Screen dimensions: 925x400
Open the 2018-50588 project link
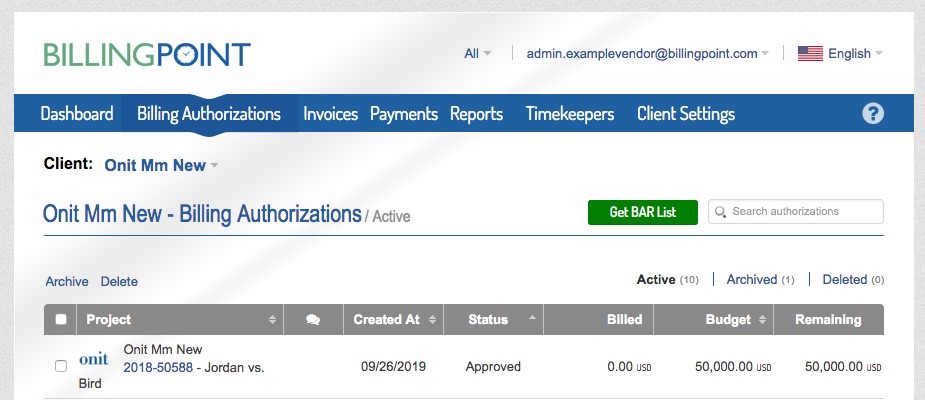click(158, 368)
